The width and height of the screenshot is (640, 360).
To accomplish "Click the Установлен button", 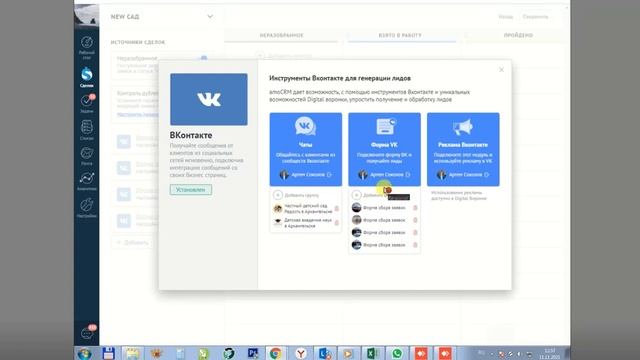I will pos(191,190).
